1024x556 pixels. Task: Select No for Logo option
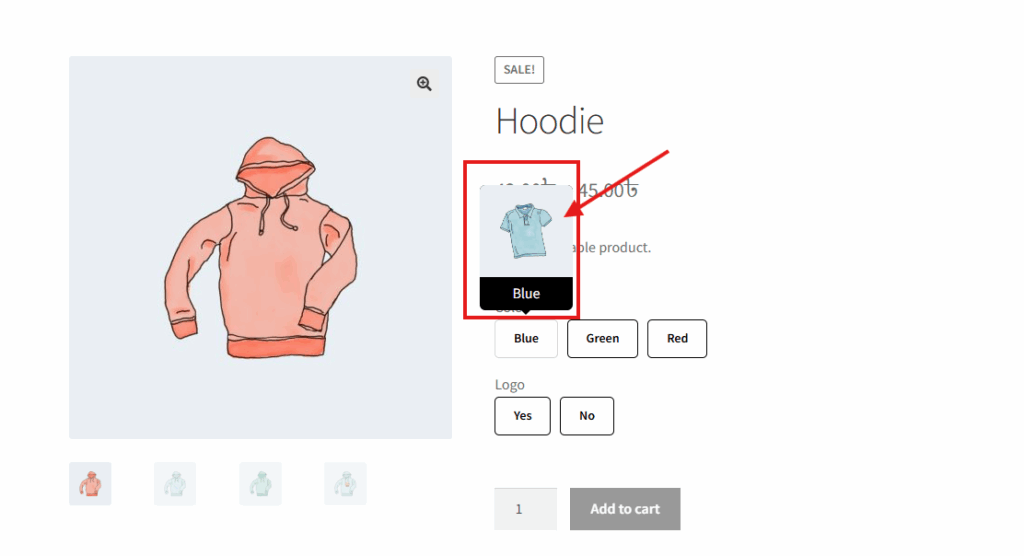586,416
